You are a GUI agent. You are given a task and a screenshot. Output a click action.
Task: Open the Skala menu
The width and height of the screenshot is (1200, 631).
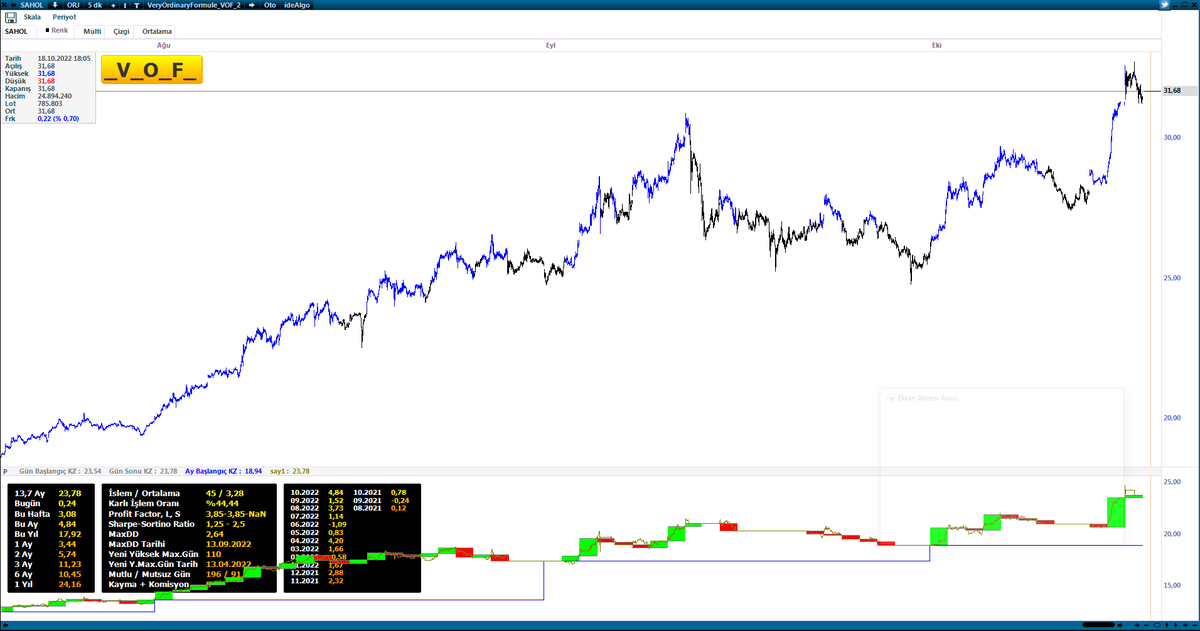32,17
